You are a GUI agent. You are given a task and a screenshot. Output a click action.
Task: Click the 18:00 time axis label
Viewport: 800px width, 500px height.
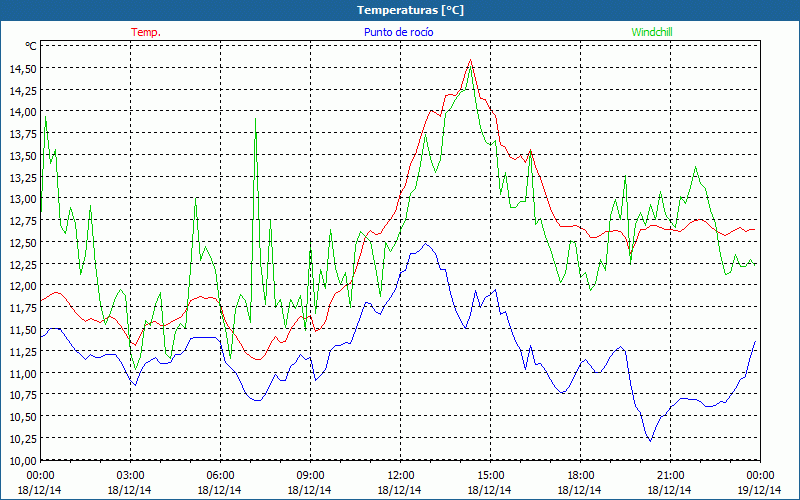click(x=580, y=476)
